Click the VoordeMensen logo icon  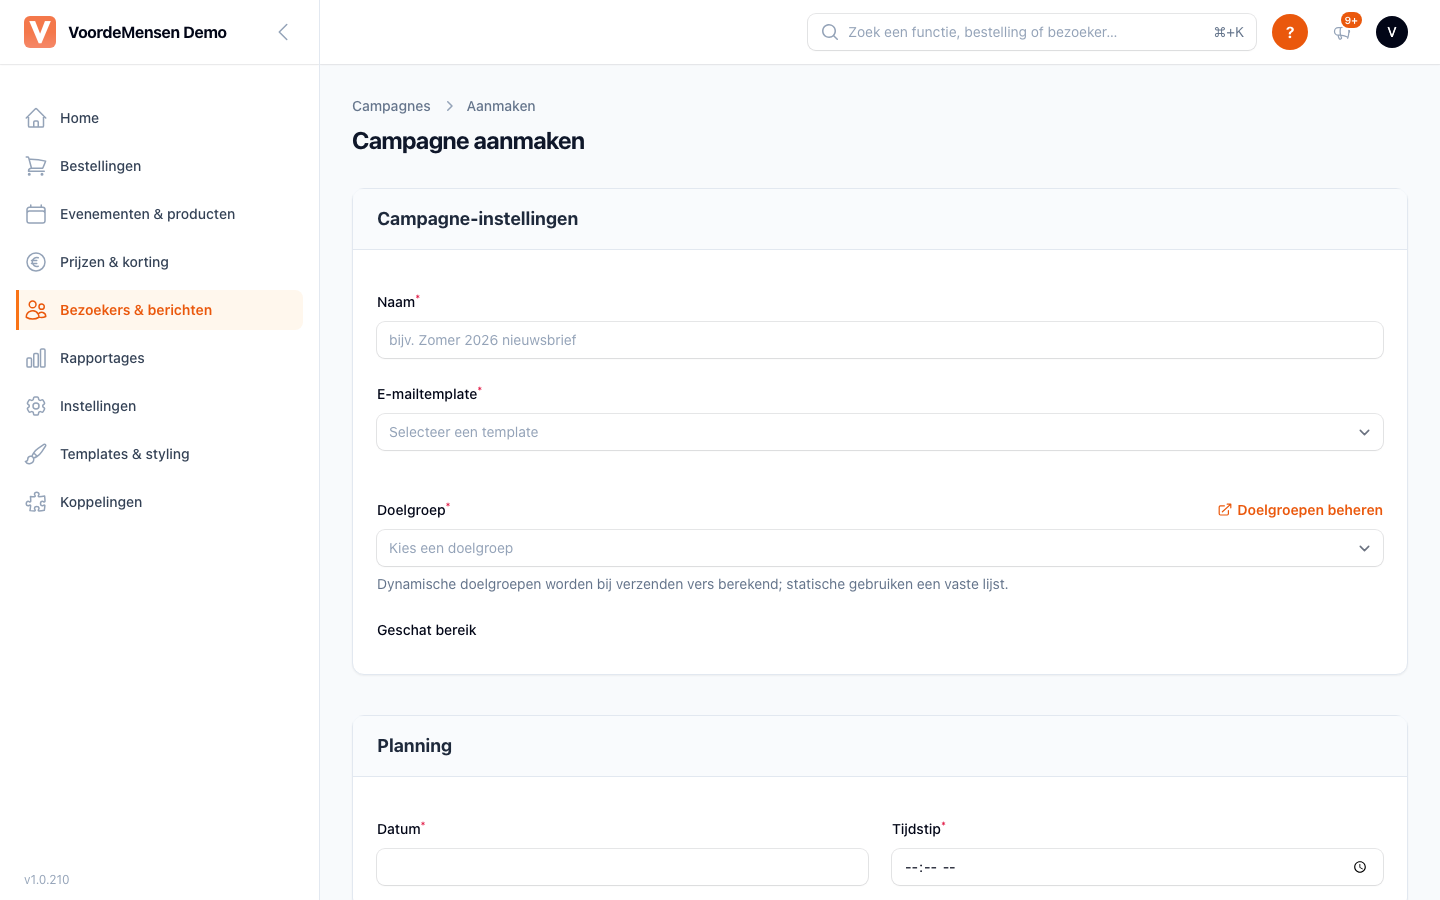[x=40, y=32]
